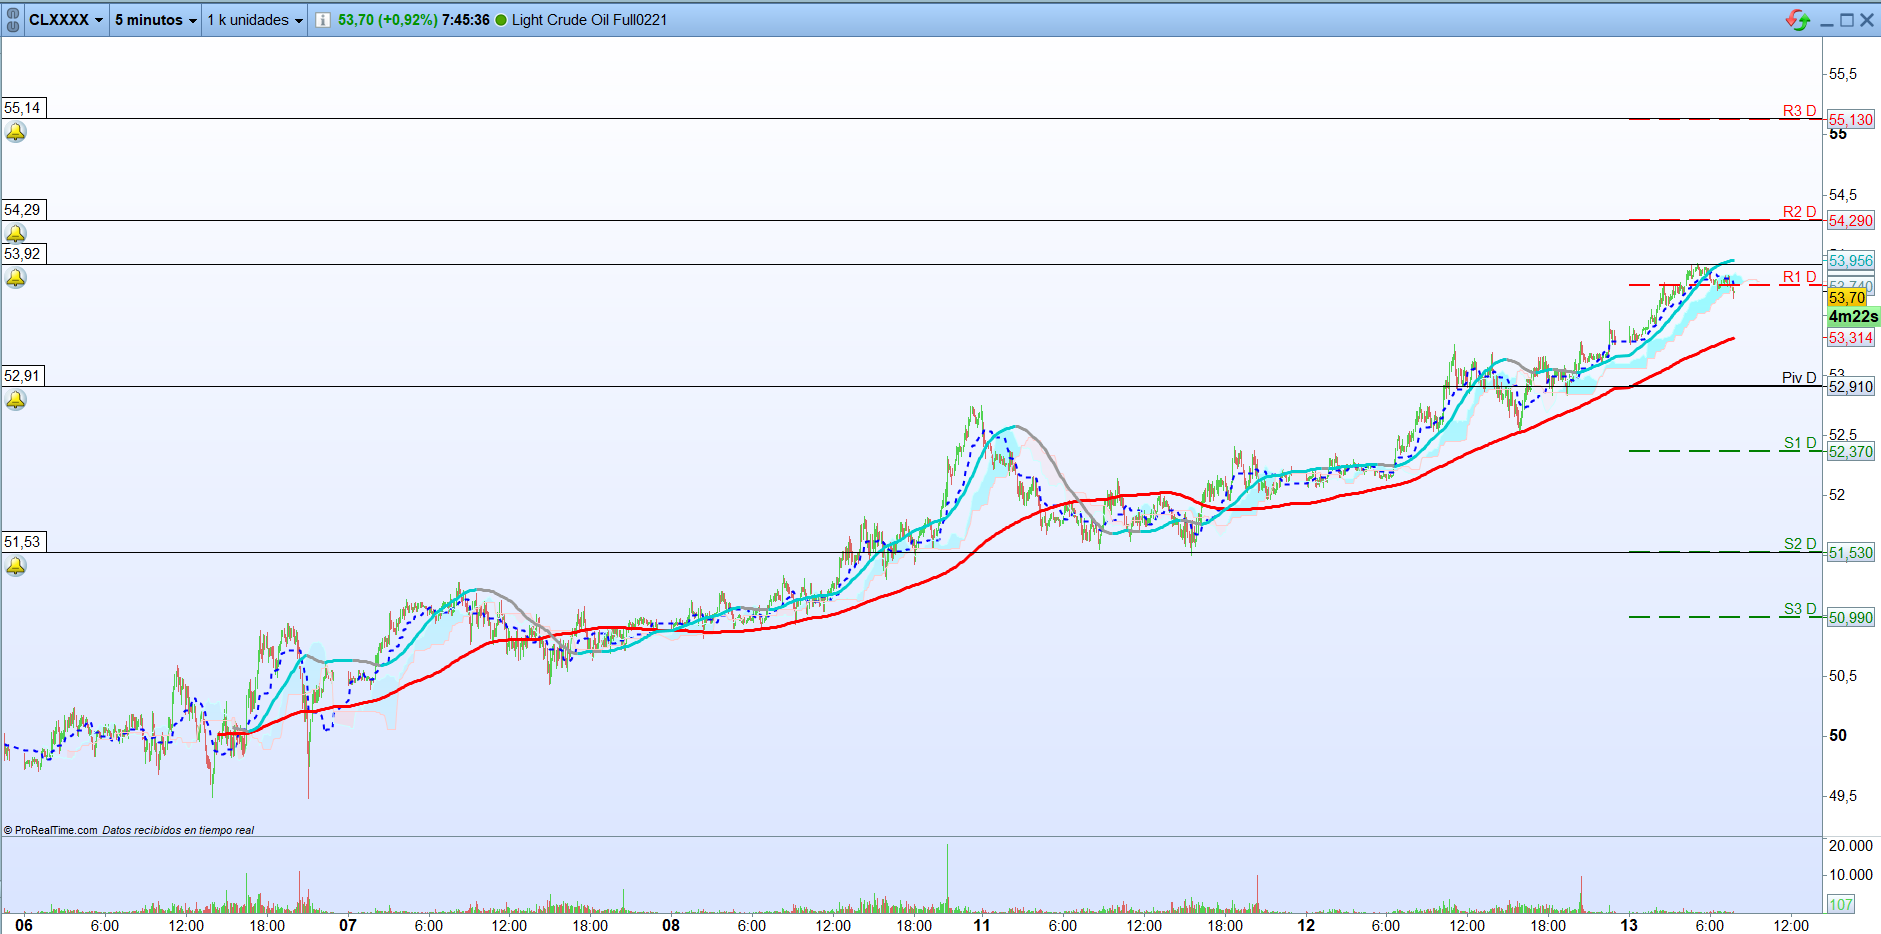
Task: Open the CLXXXX instrument dropdown
Action: coord(66,20)
